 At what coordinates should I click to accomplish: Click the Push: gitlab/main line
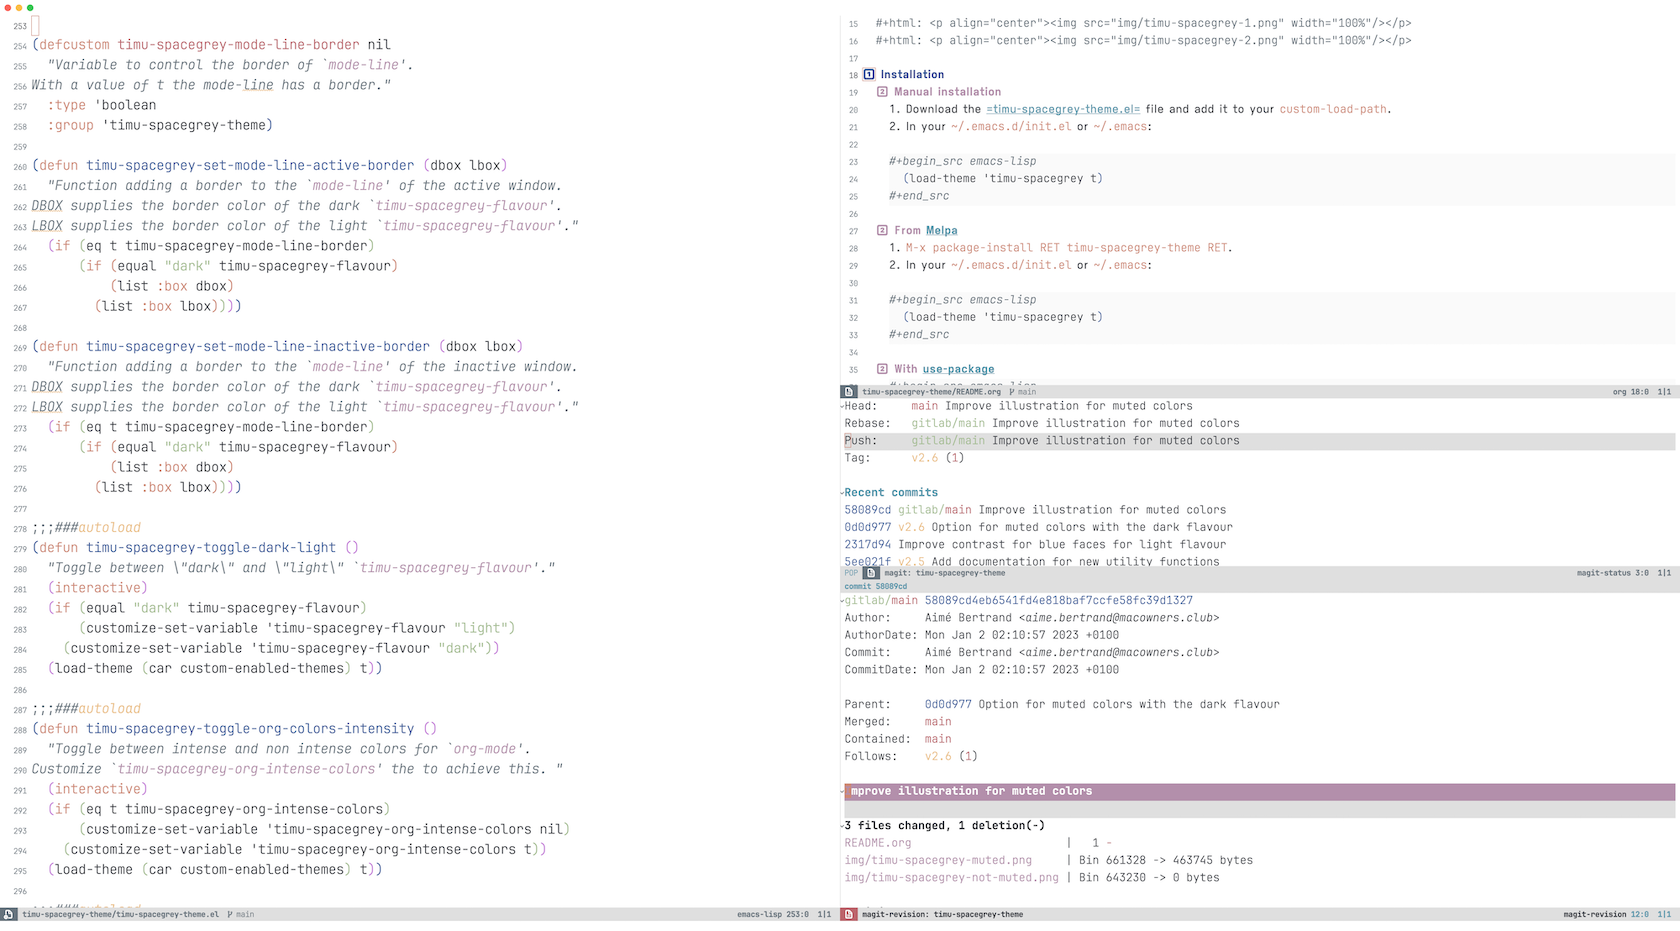(x=1258, y=441)
